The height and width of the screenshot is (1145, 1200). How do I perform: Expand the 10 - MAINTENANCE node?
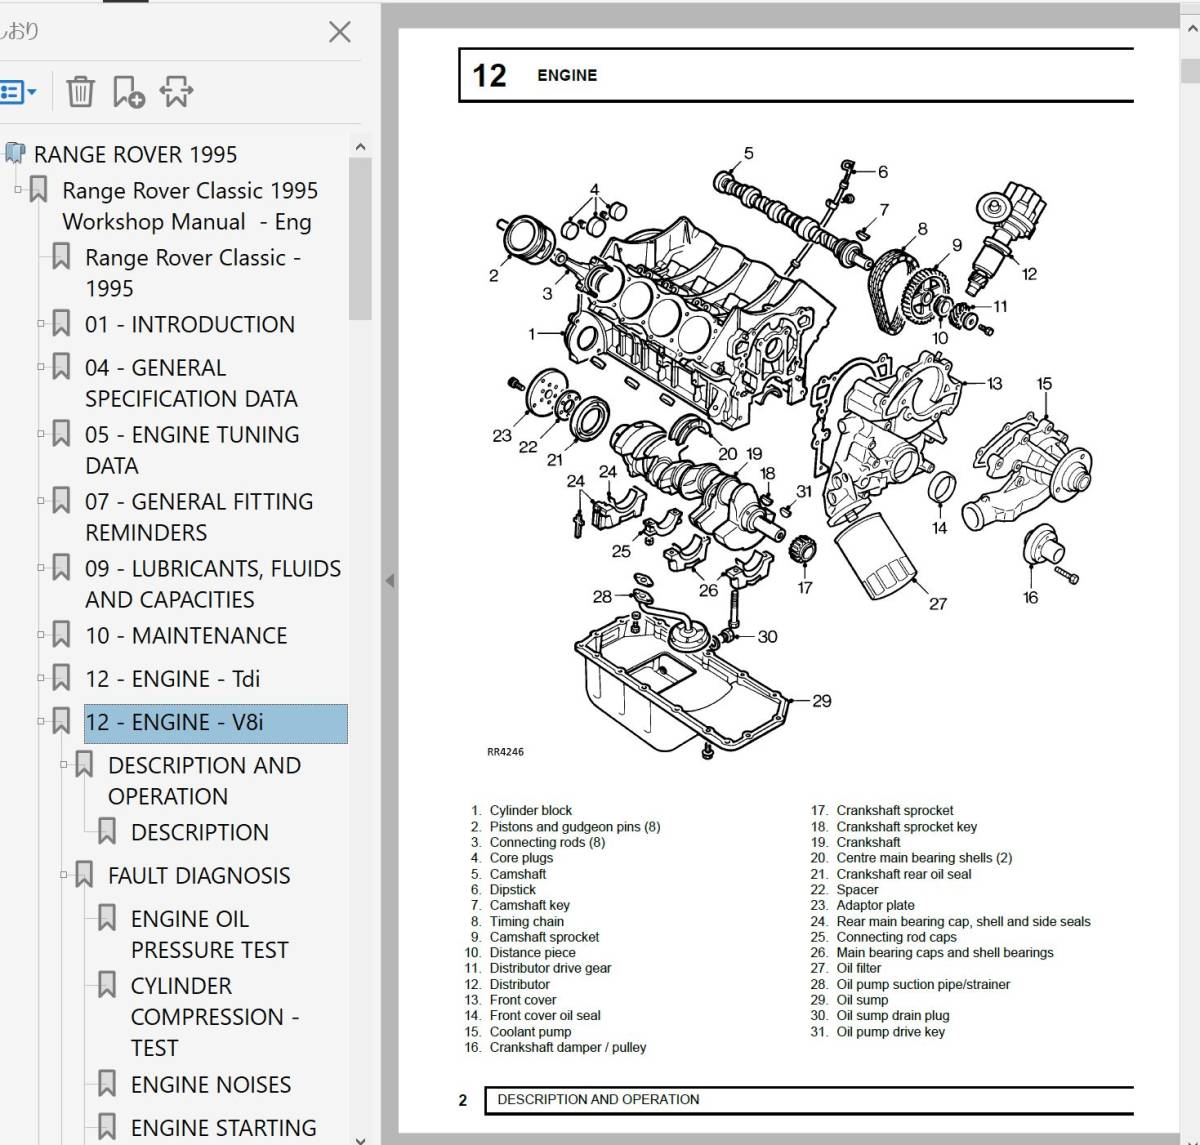coord(41,634)
